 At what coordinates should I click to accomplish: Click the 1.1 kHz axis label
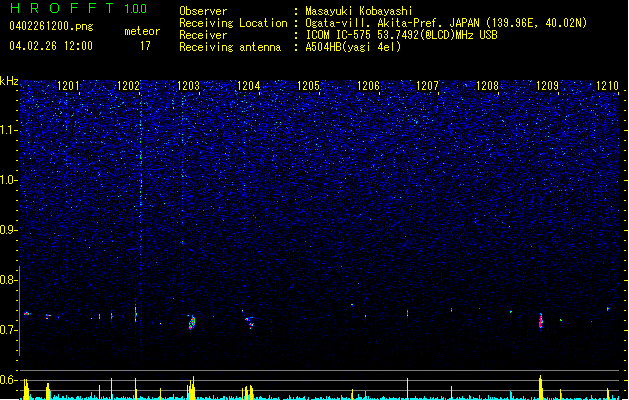coord(9,130)
